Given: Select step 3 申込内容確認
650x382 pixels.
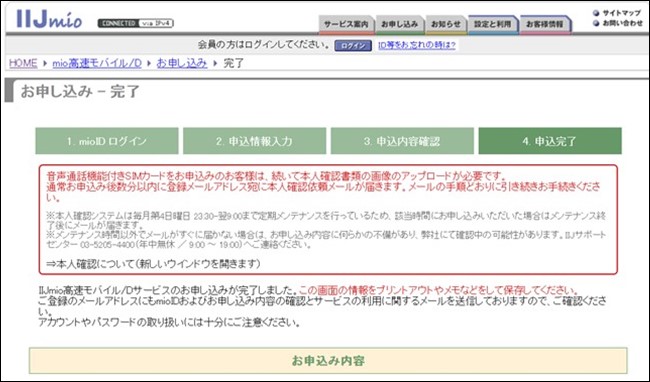Looking at the screenshot, I should (x=402, y=141).
